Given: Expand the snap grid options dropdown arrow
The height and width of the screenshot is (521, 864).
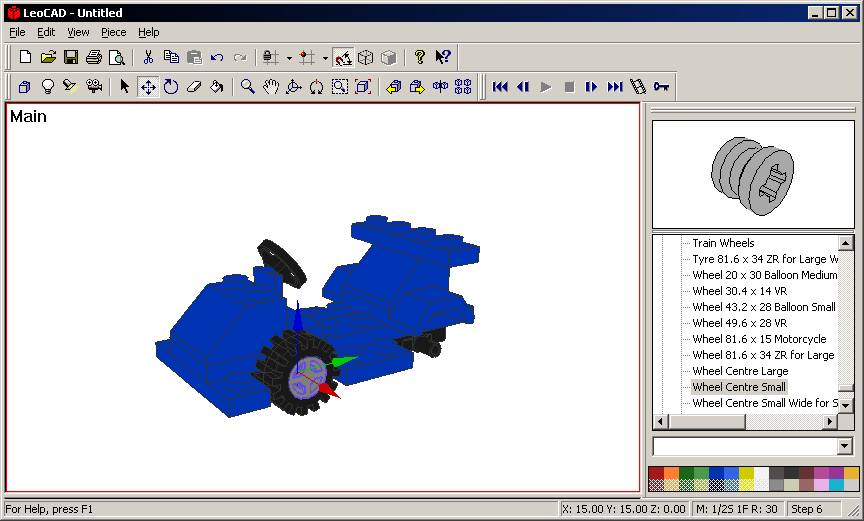Looking at the screenshot, I should pyautogui.click(x=325, y=57).
